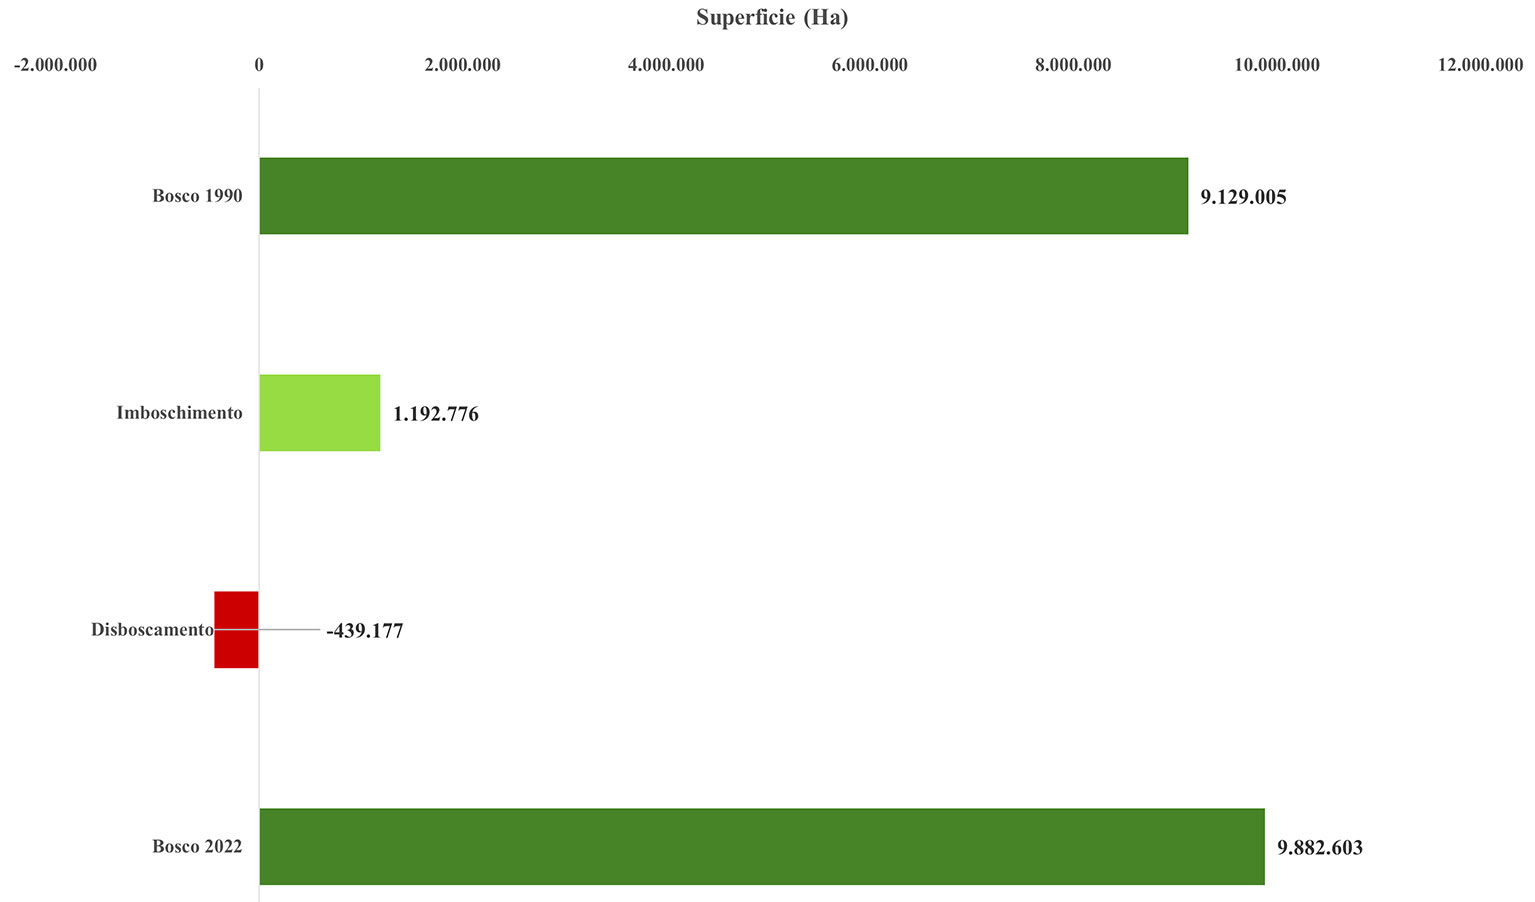
Task: Select the 9.129.005 data label
Action: 1243,197
